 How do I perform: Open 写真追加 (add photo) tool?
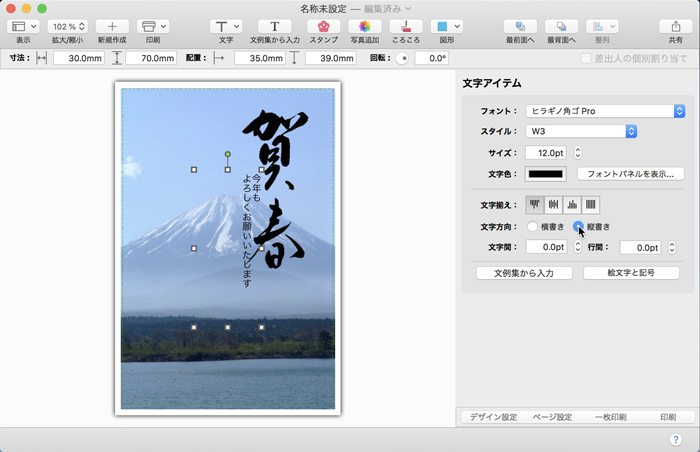(x=364, y=26)
